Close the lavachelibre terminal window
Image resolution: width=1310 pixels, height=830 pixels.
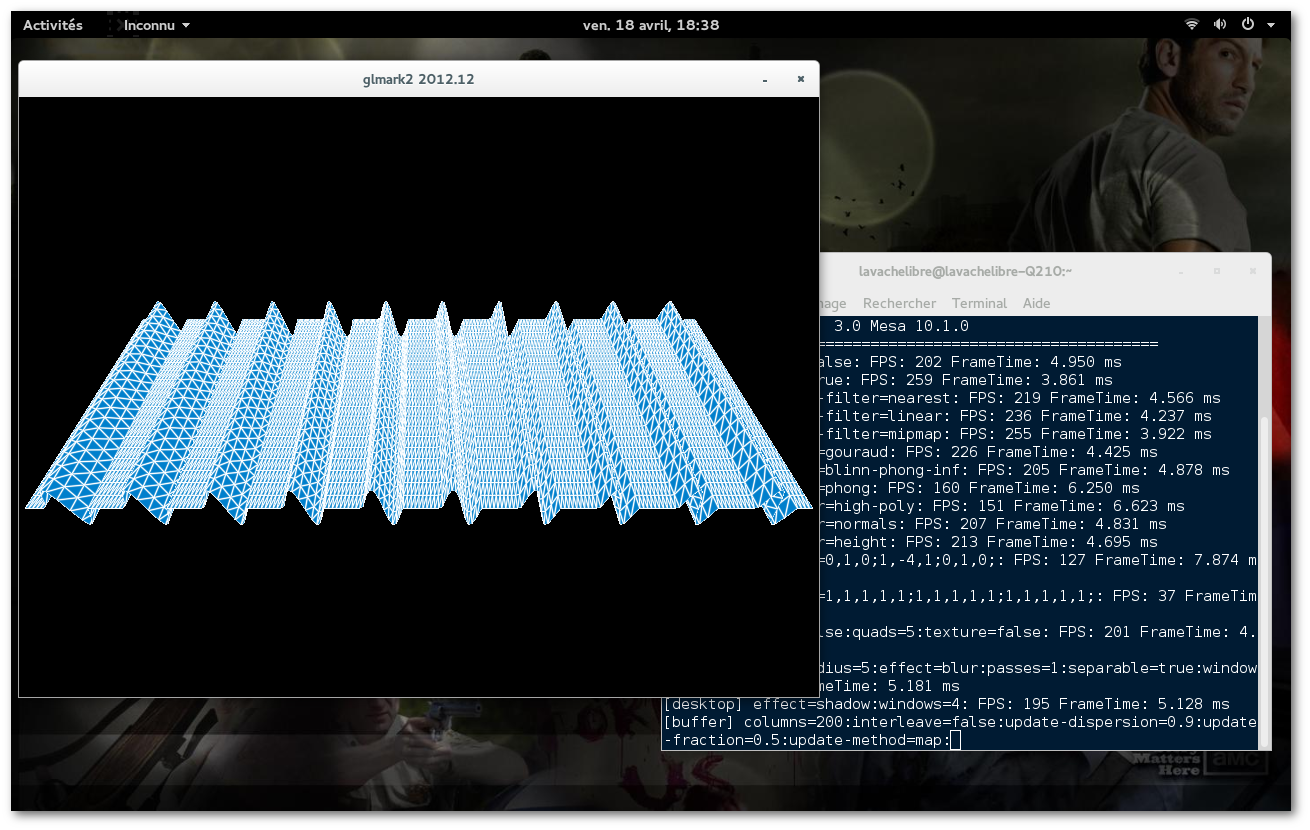click(1252, 271)
